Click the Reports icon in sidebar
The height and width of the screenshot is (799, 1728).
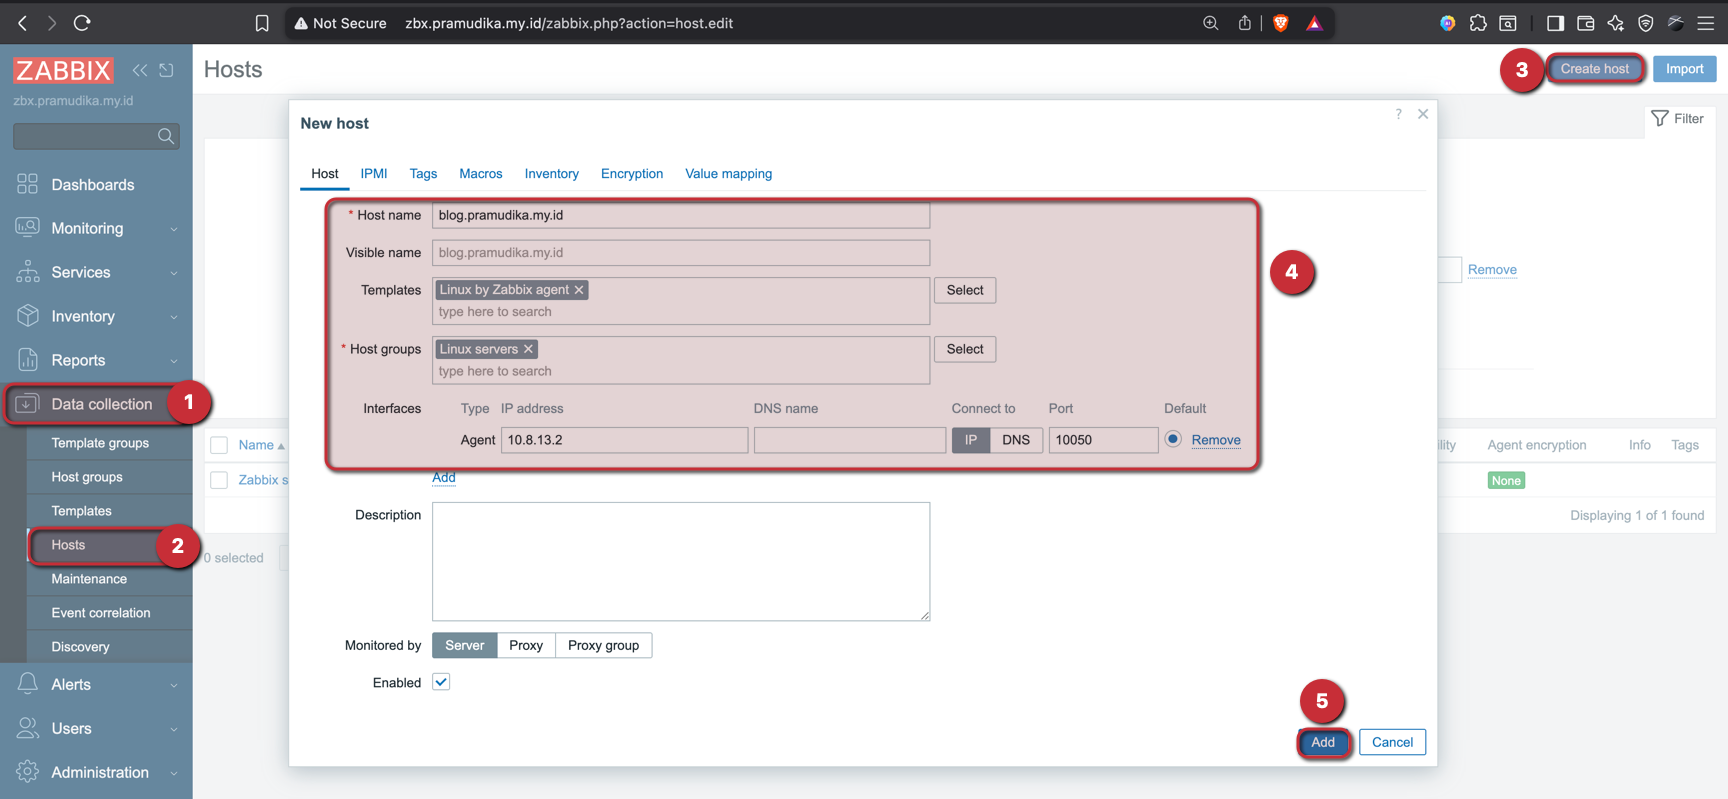[27, 360]
